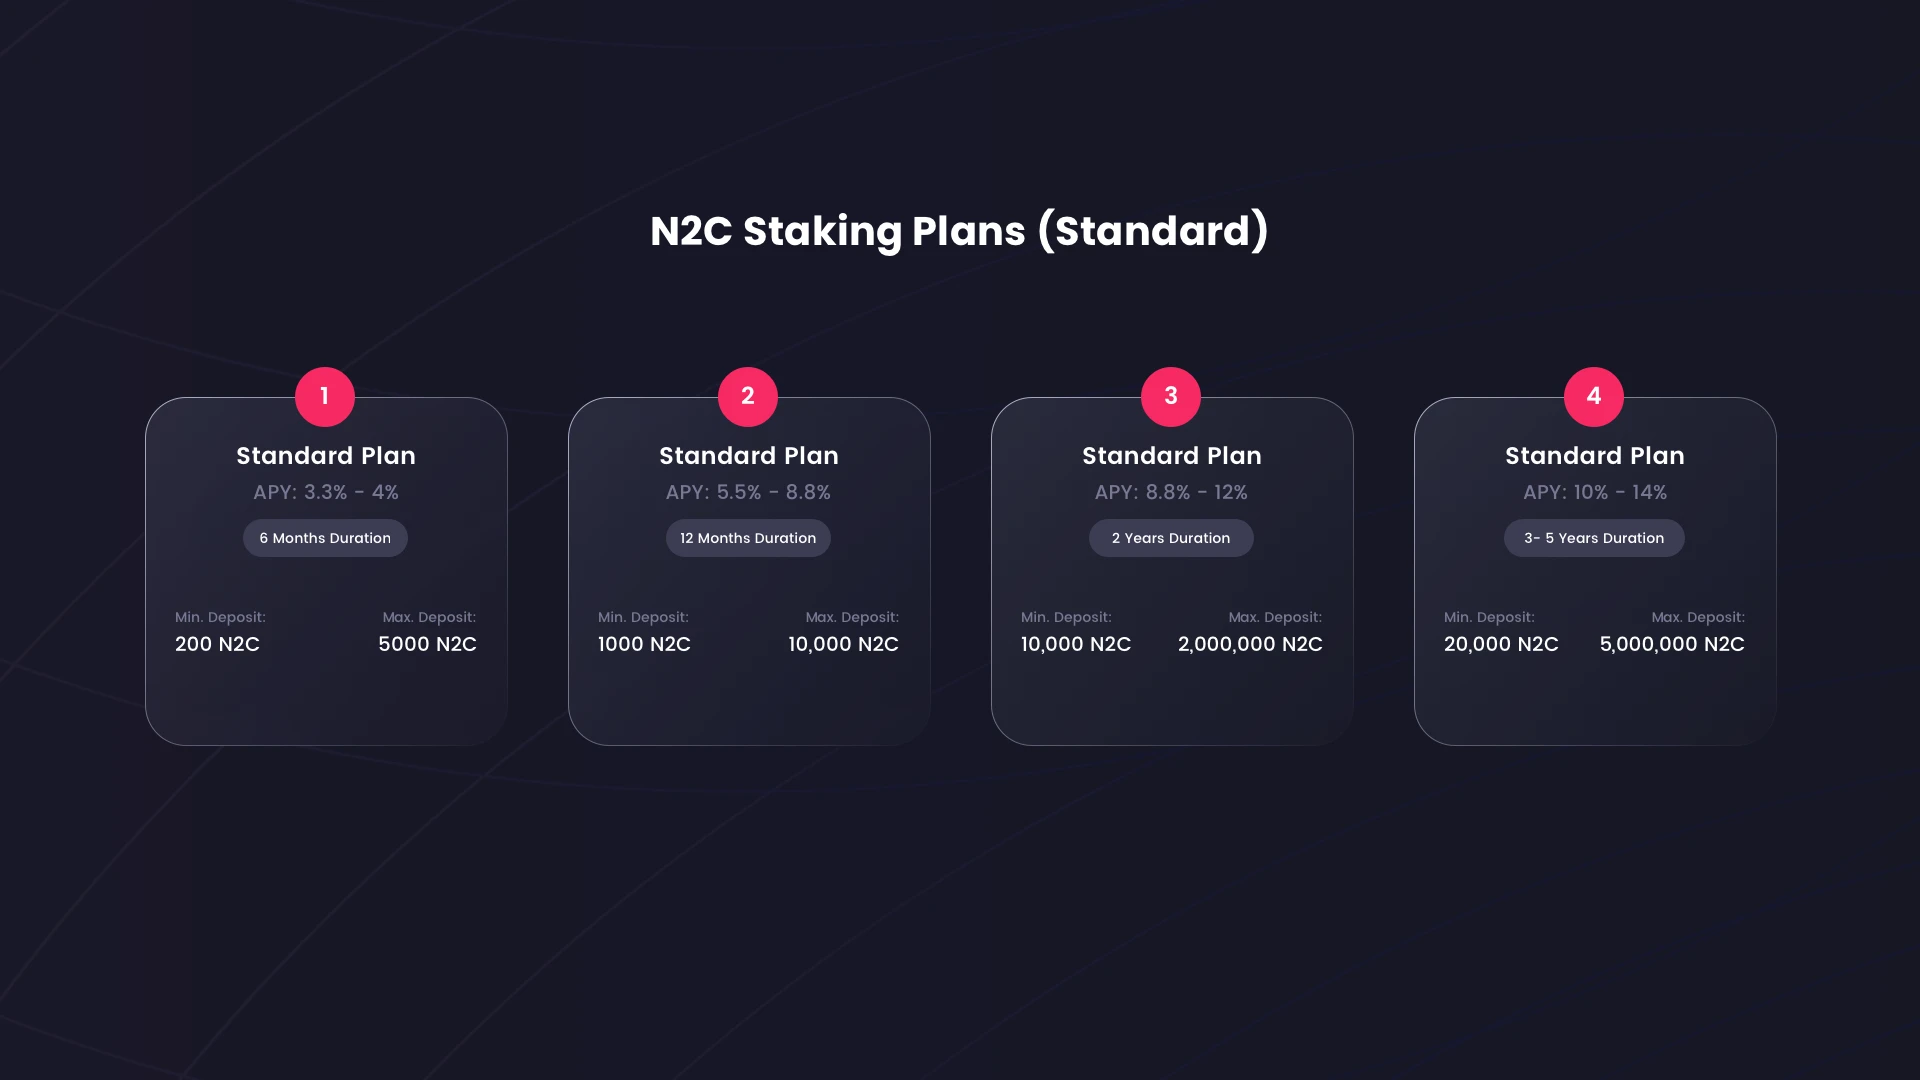Click the 200 N2C minimum deposit value
Viewport: 1920px width, 1080px height.
[217, 644]
